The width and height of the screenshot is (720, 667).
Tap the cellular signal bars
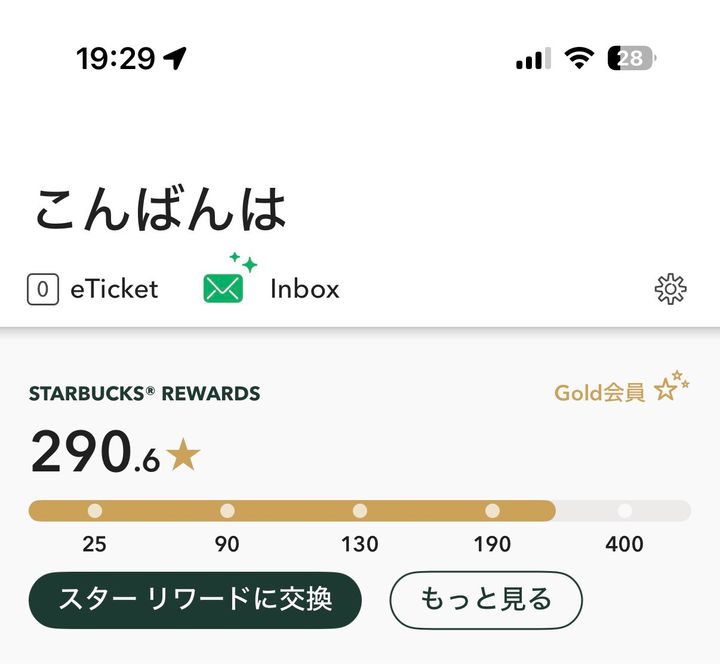[533, 59]
